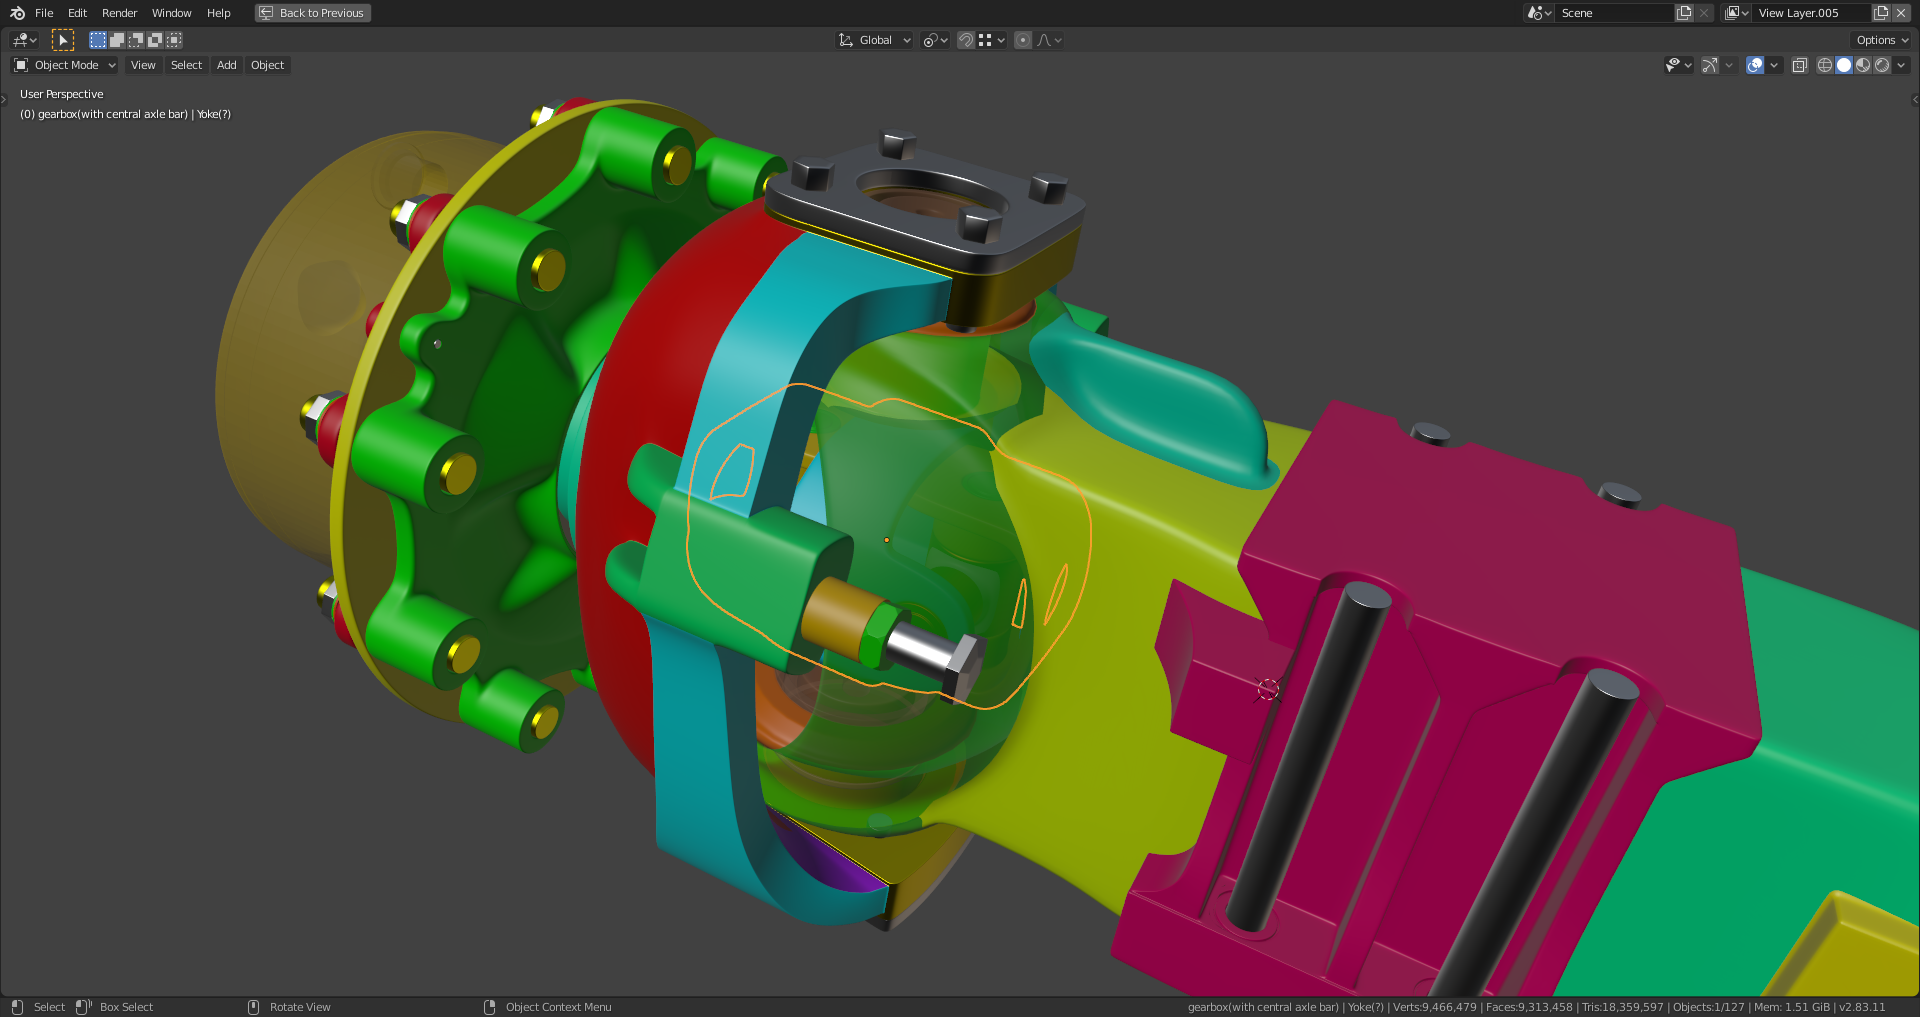Choose Set a new selection mode icon
The height and width of the screenshot is (1017, 1920).
98,40
